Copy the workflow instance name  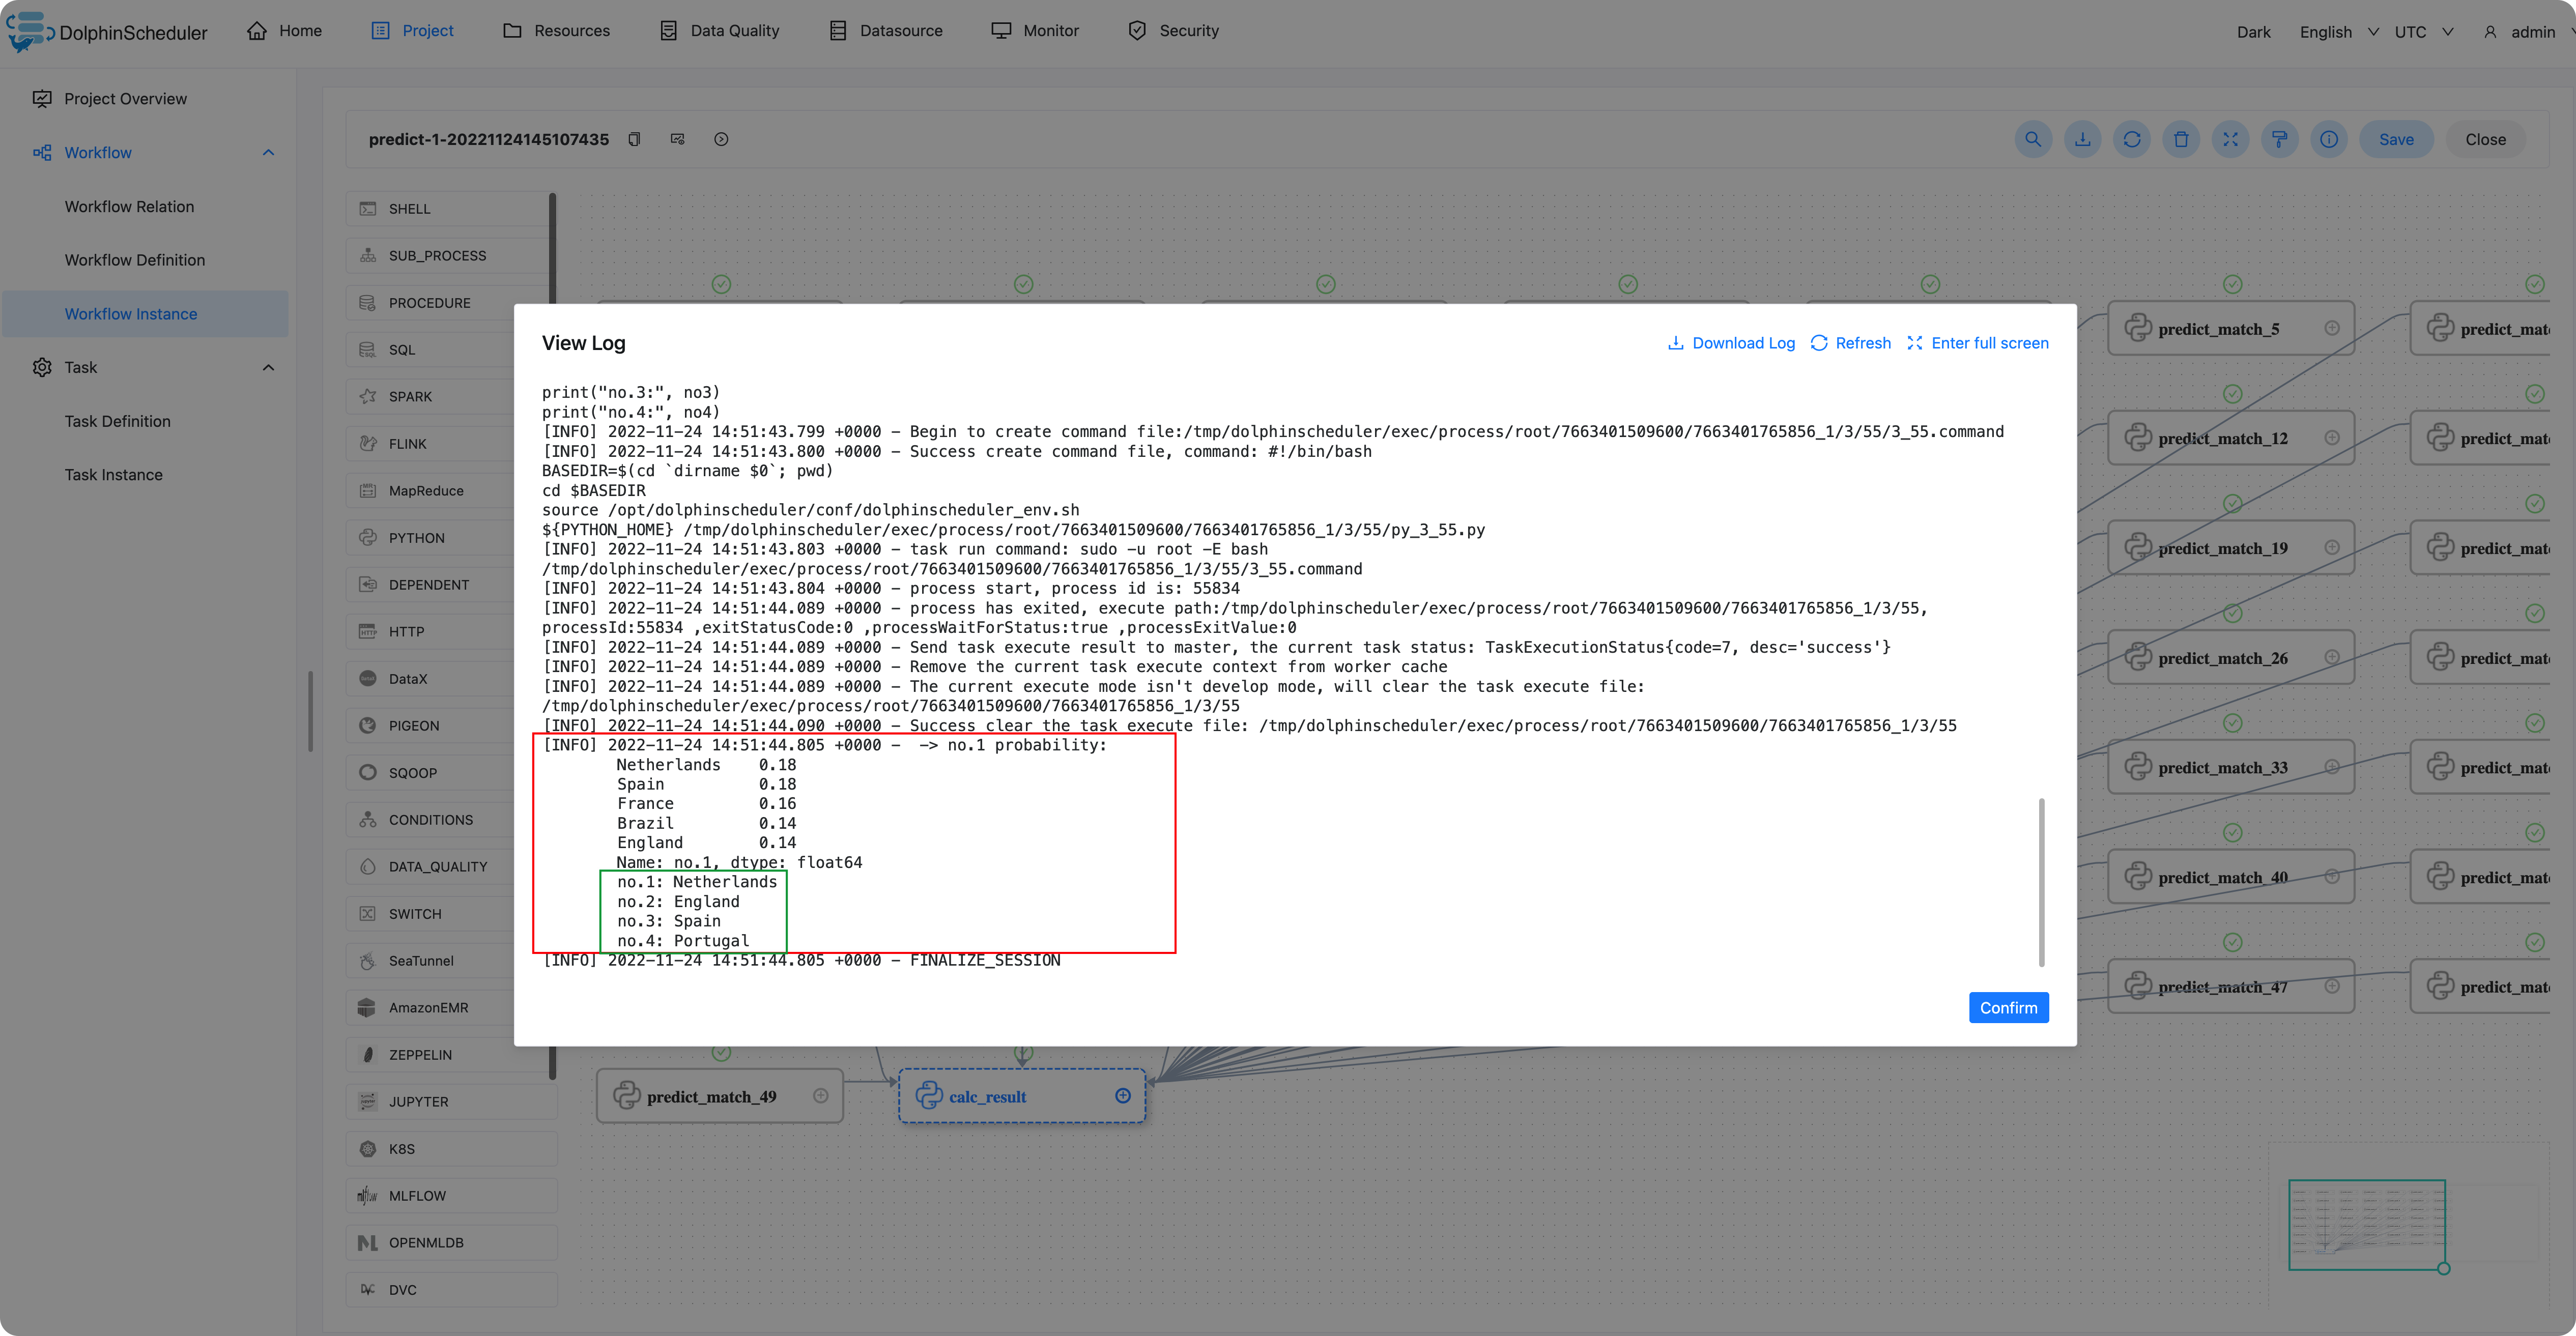click(x=634, y=139)
